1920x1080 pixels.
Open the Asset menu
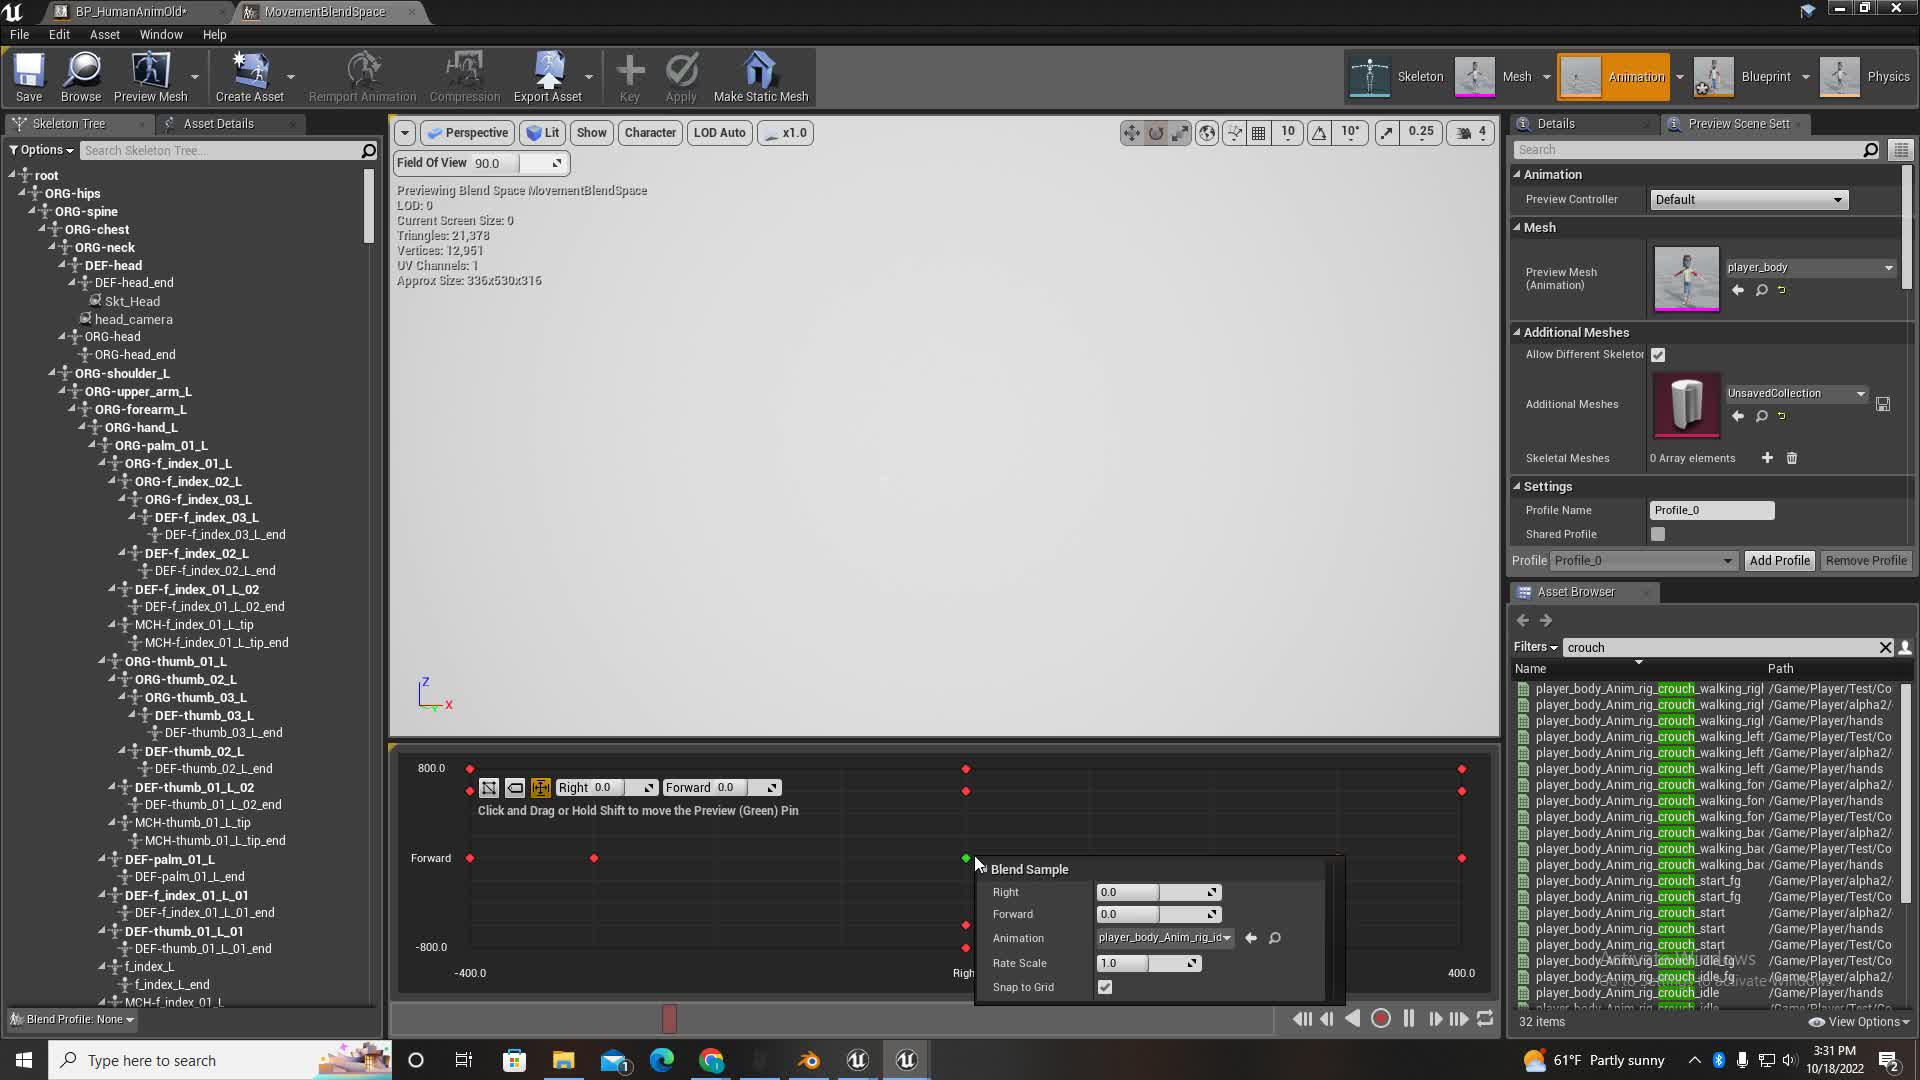pos(104,34)
